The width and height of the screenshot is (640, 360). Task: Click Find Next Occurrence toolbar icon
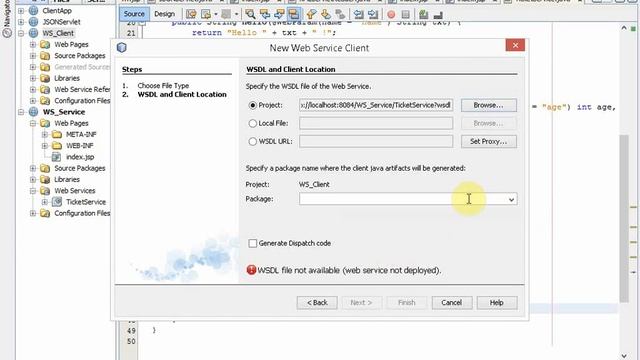[x=279, y=14]
